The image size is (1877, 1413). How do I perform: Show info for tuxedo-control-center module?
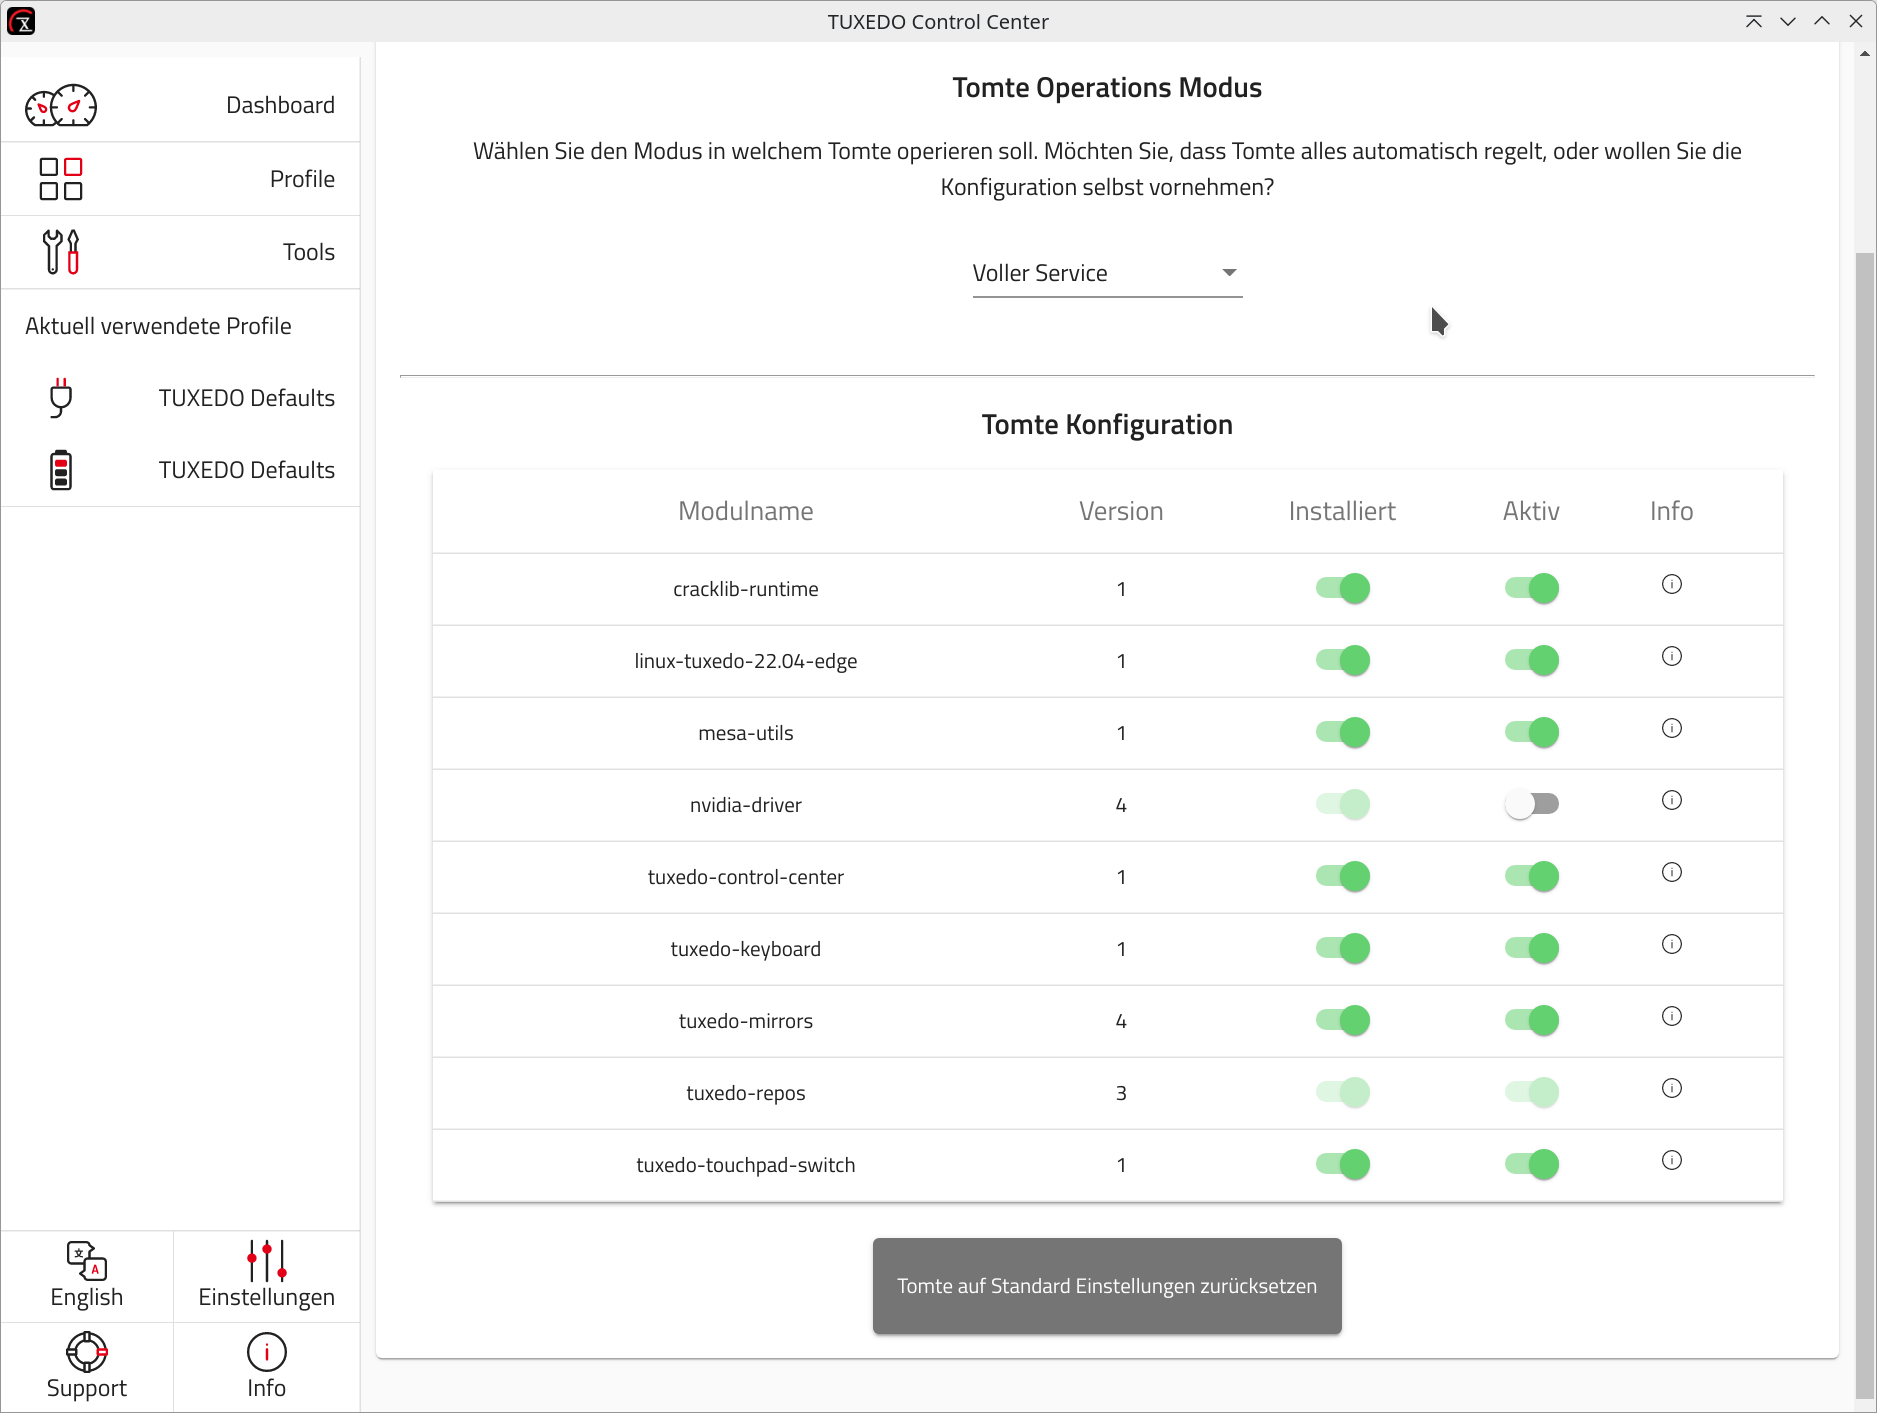tap(1672, 872)
